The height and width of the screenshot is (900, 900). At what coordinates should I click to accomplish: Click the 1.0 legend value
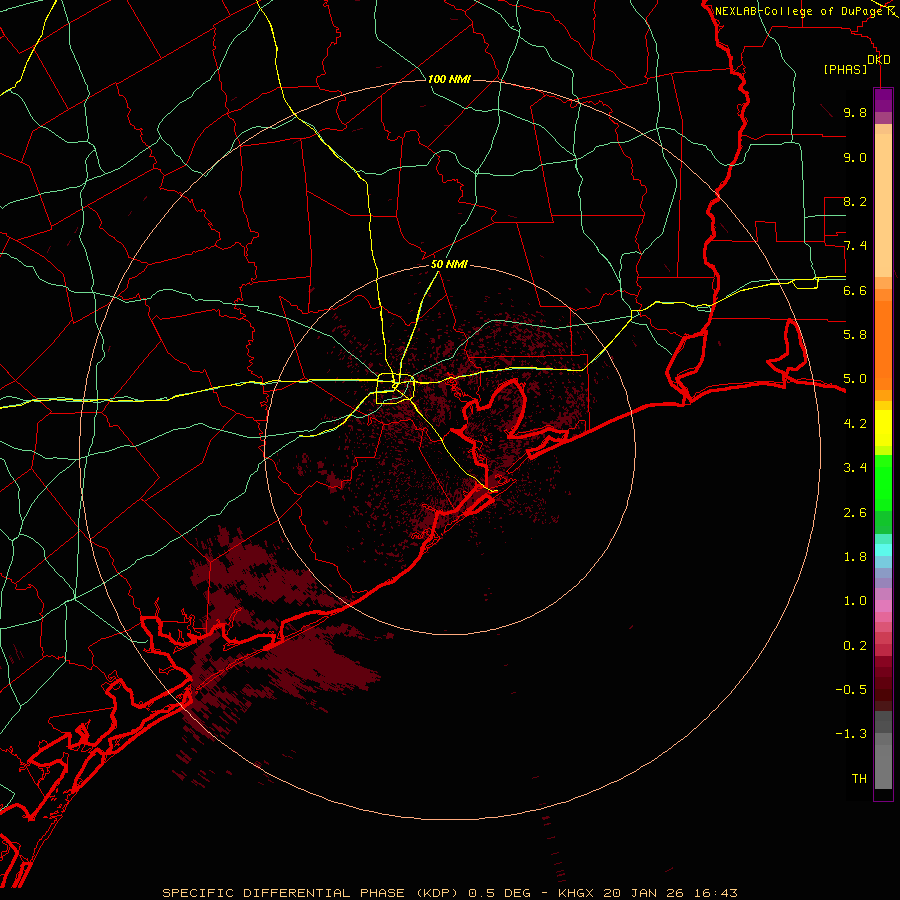point(855,602)
